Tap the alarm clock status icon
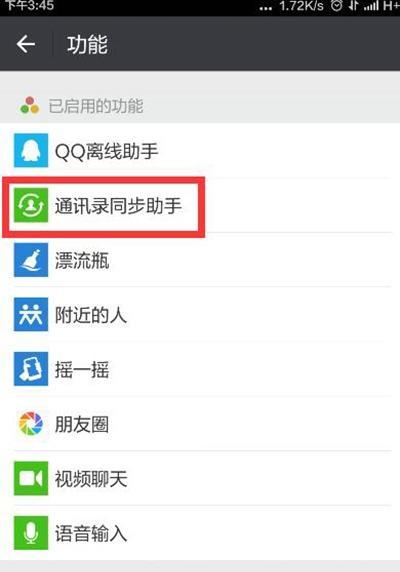Image resolution: width=400 pixels, height=572 pixels. [x=337, y=5]
